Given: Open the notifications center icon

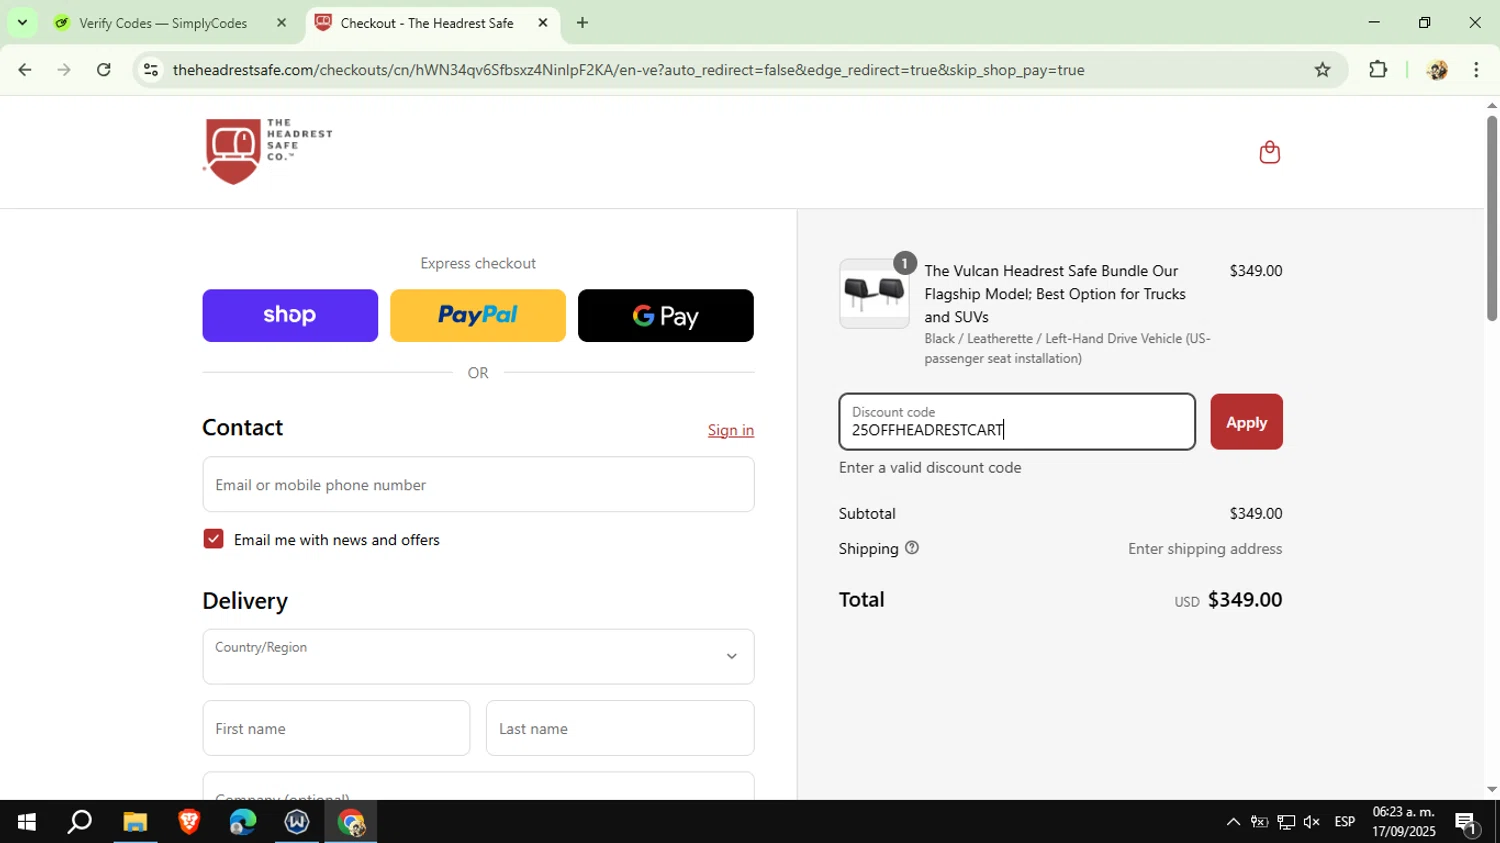Looking at the screenshot, I should click(x=1467, y=823).
